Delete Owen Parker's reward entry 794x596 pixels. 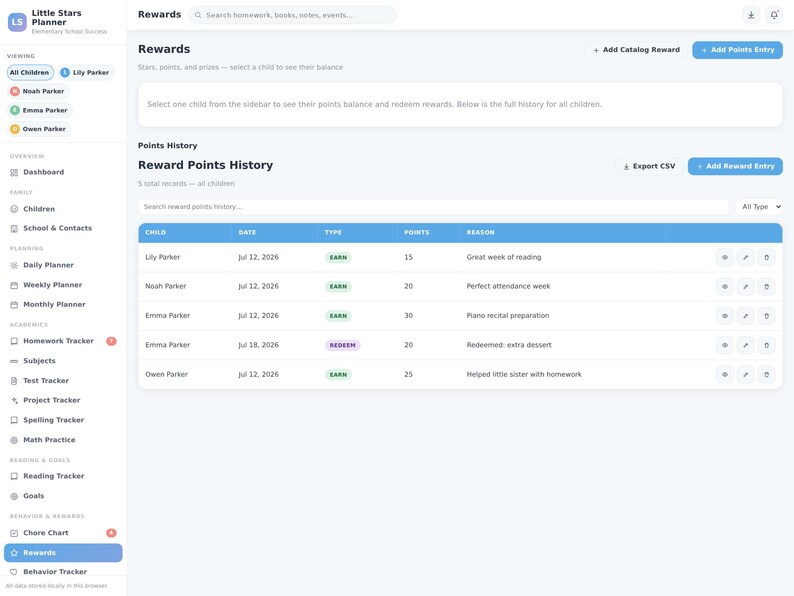pyautogui.click(x=766, y=375)
